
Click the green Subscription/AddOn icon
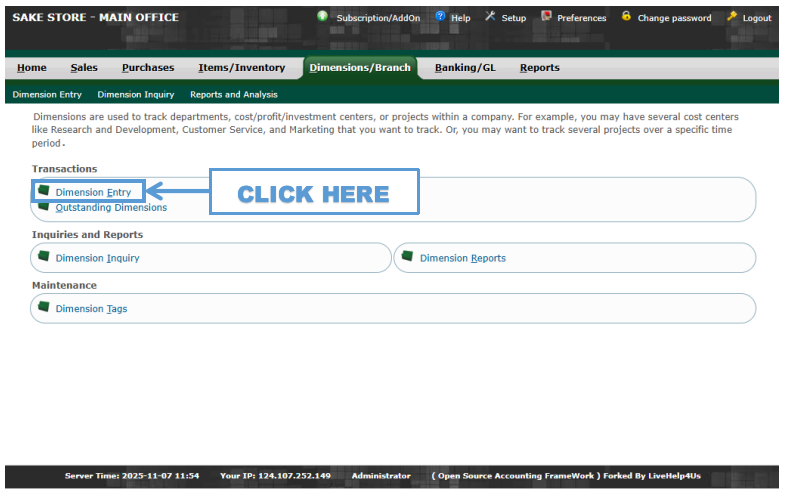tap(322, 16)
